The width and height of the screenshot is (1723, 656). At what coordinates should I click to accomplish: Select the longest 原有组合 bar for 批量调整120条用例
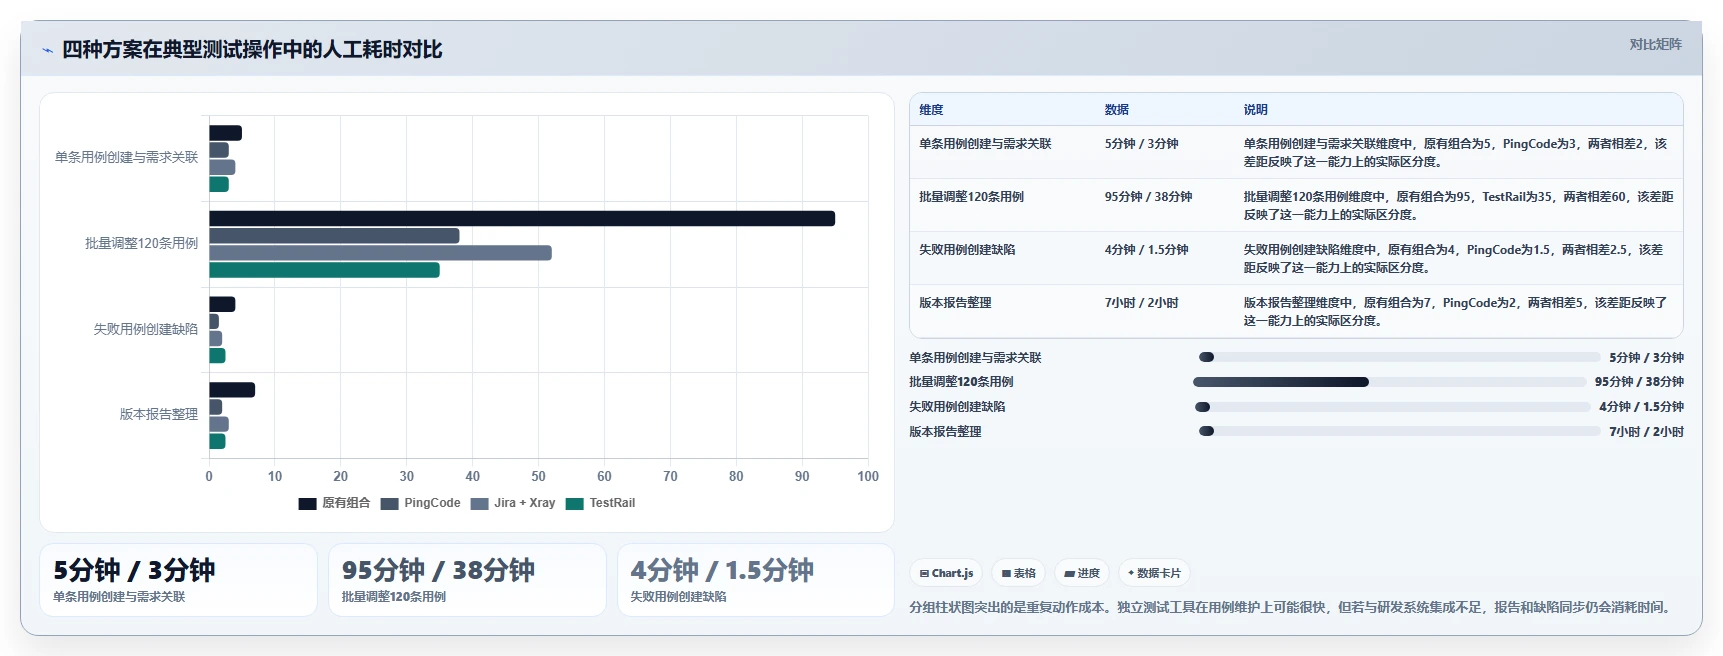point(522,219)
